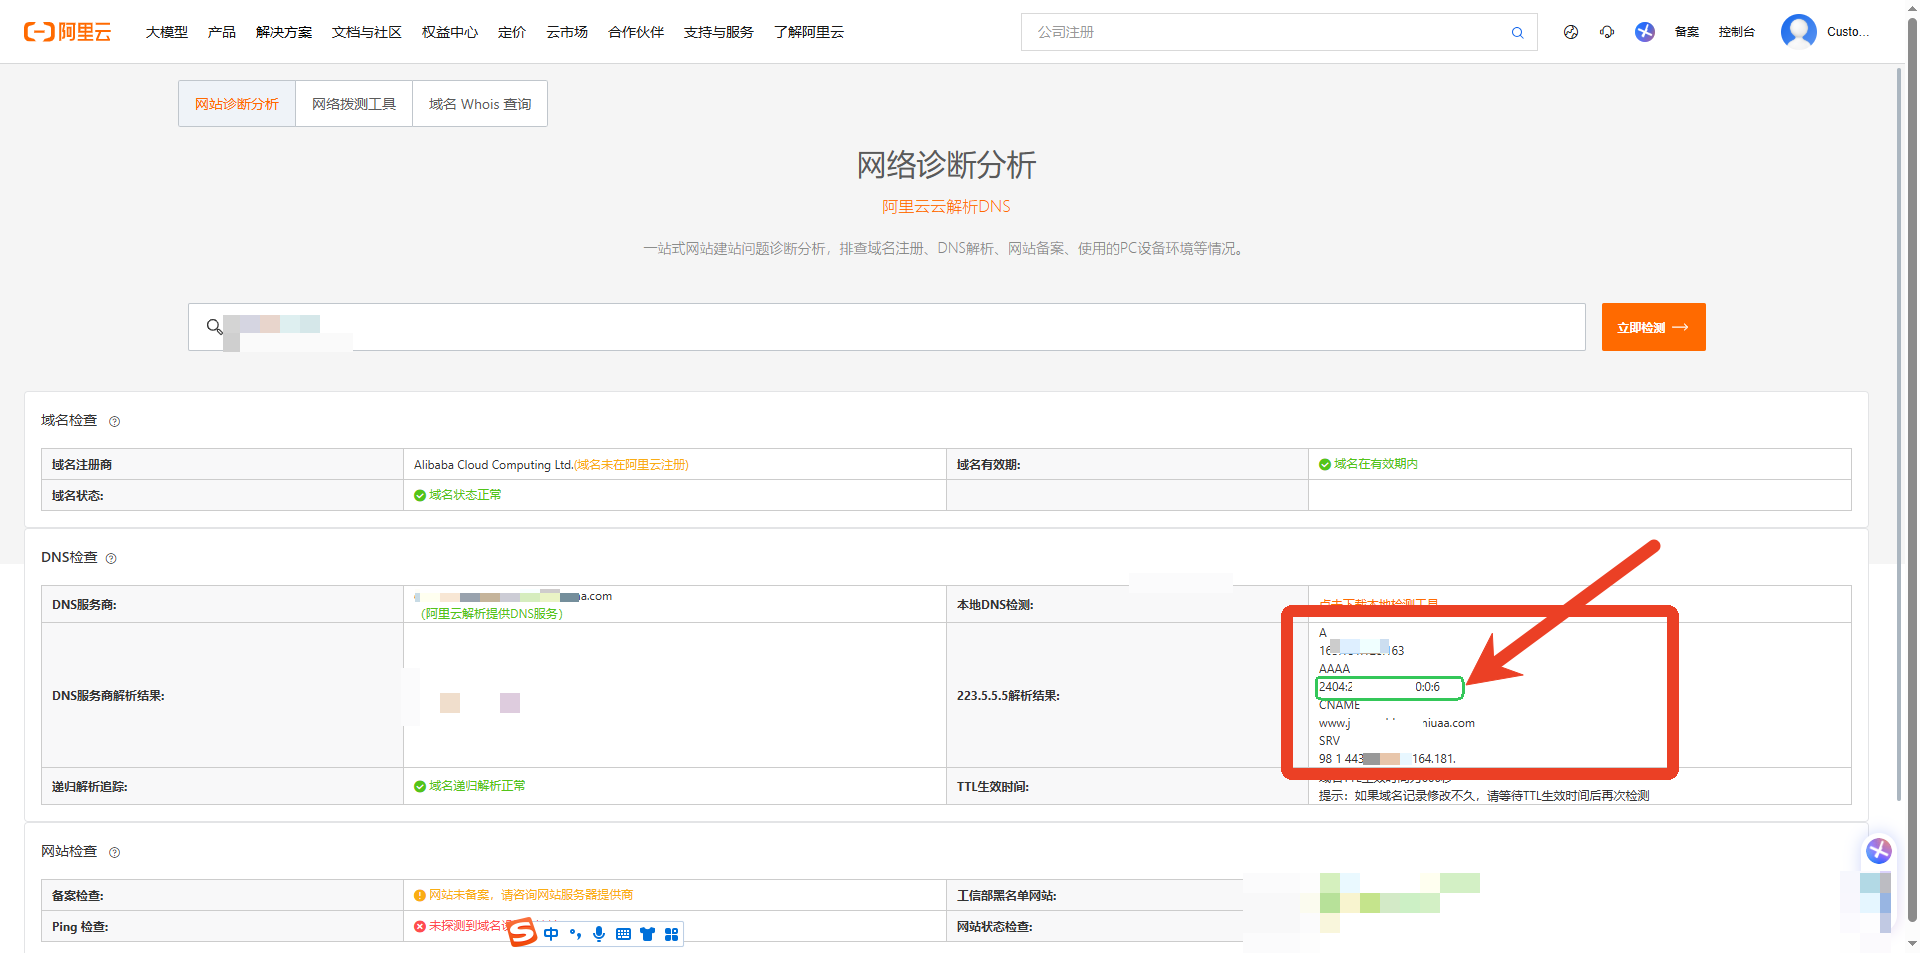The height and width of the screenshot is (953, 1920).
Task: Click the scrollbar up arrow
Action: coord(1912,9)
